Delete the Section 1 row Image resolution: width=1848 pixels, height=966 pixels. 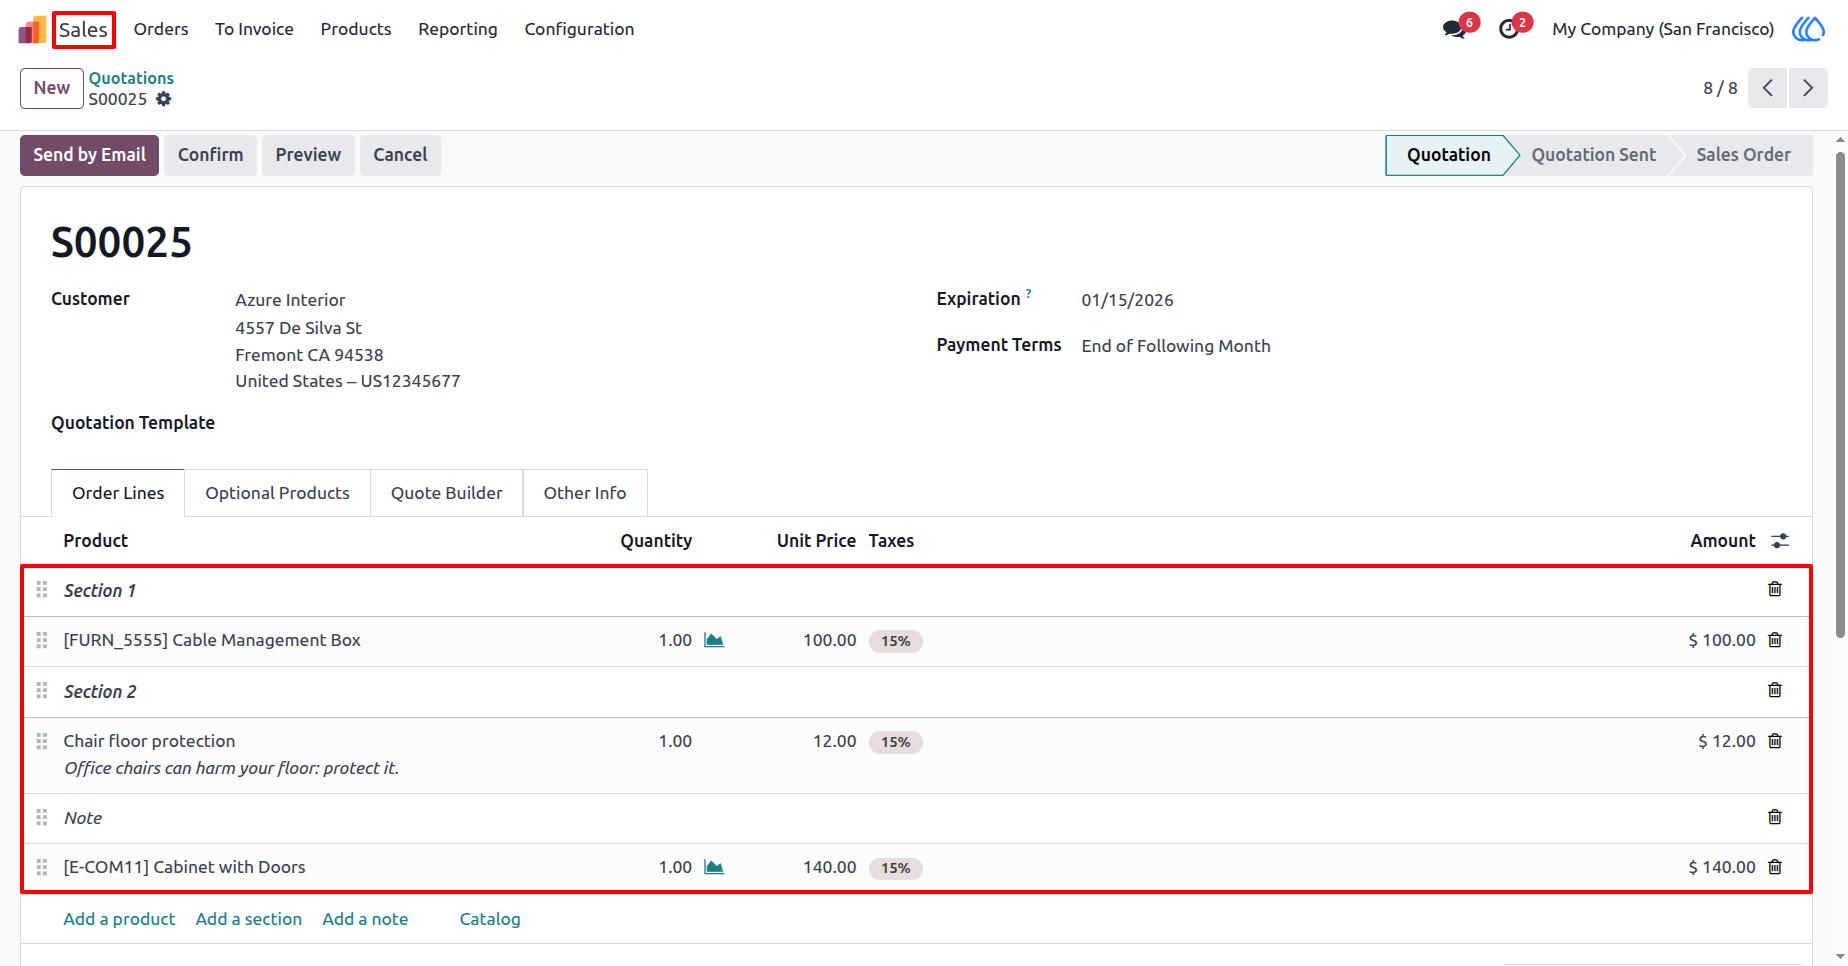(1775, 589)
